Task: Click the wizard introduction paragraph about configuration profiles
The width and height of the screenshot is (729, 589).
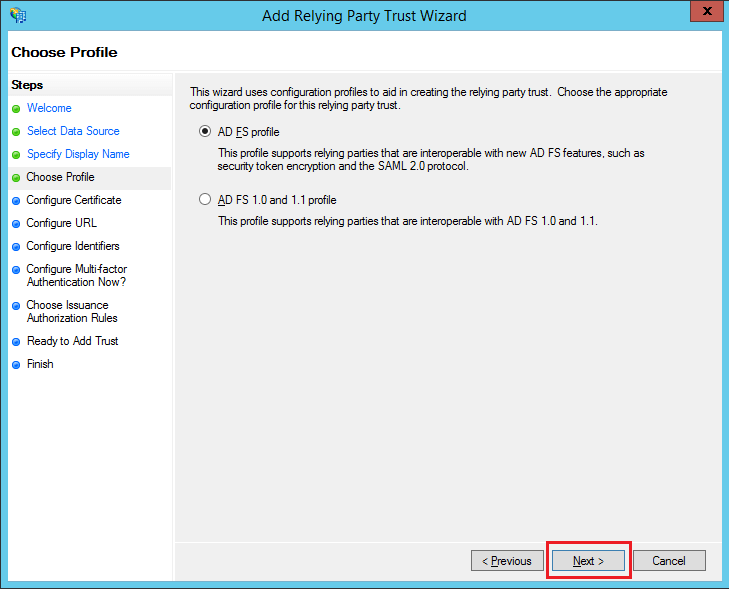Action: point(428,99)
